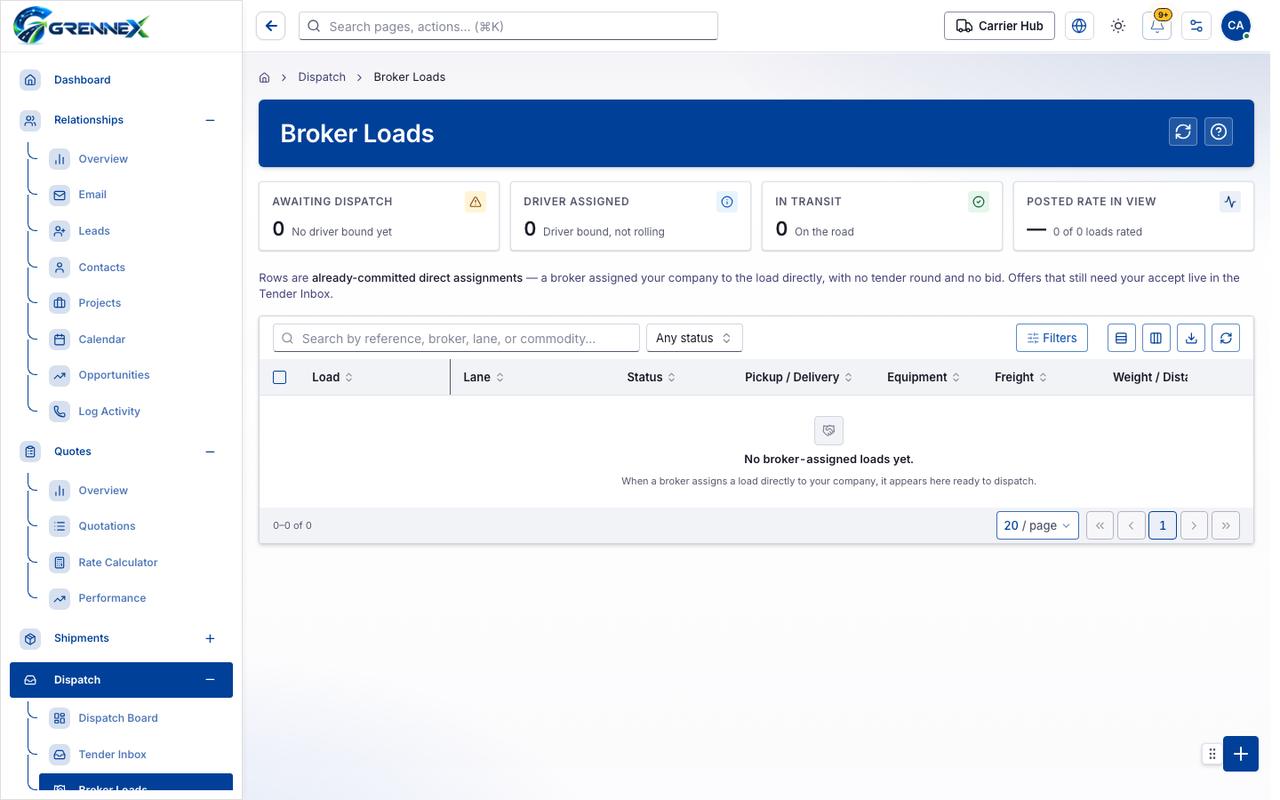Open Tender Inbox in sidebar

pos(112,754)
